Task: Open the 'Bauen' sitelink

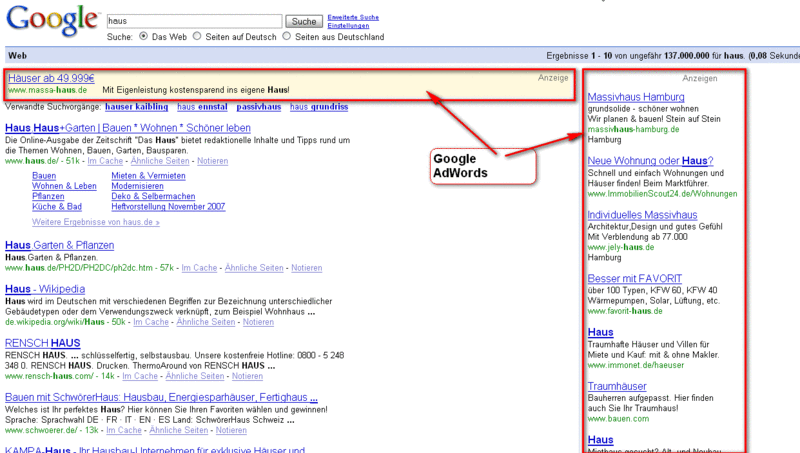Action: 44,175
